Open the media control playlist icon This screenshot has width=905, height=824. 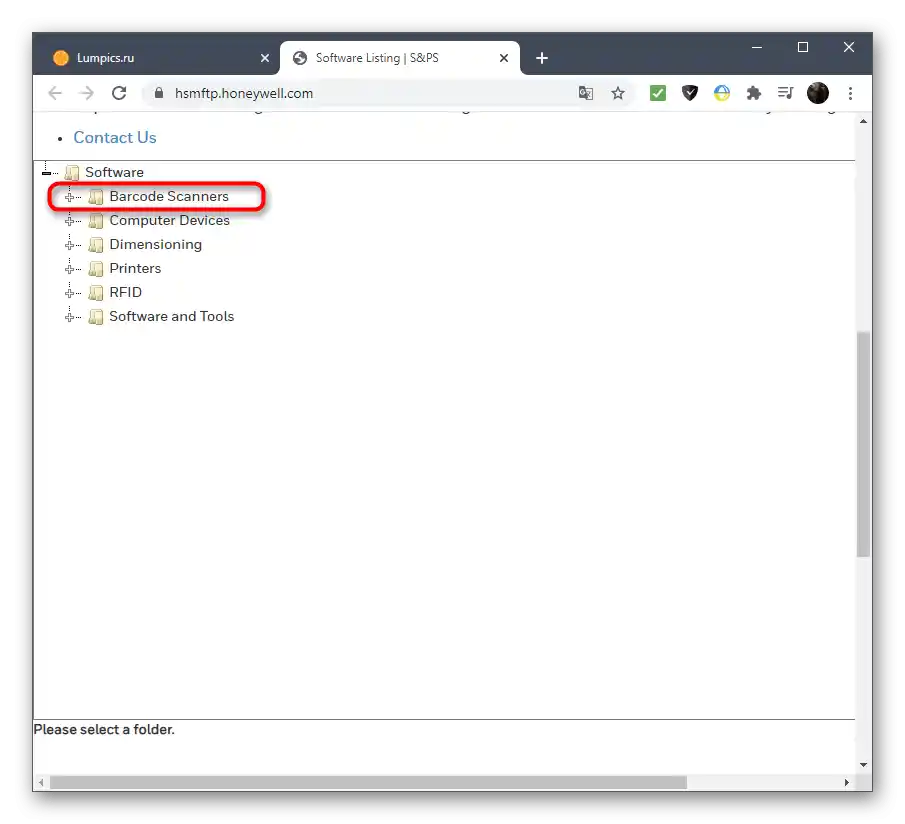786,93
